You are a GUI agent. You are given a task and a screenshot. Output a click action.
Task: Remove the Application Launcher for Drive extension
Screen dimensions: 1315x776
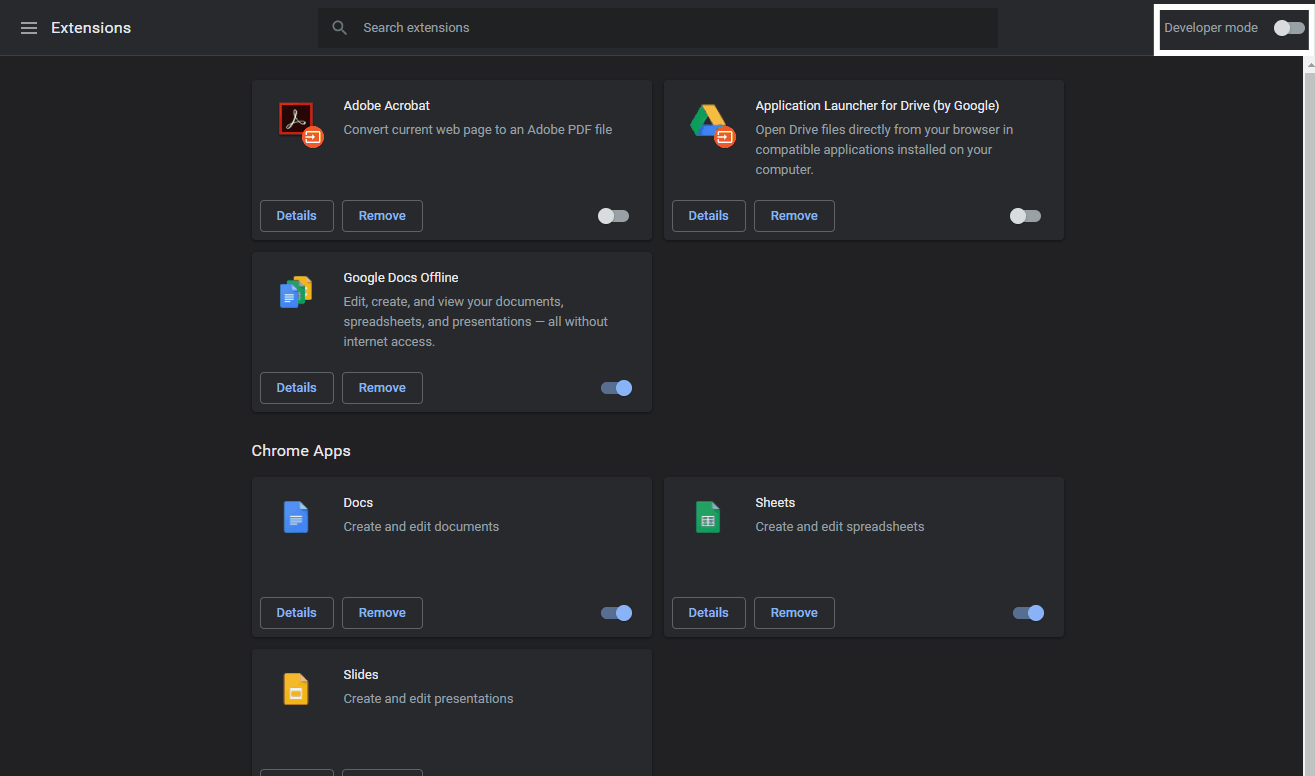click(794, 216)
